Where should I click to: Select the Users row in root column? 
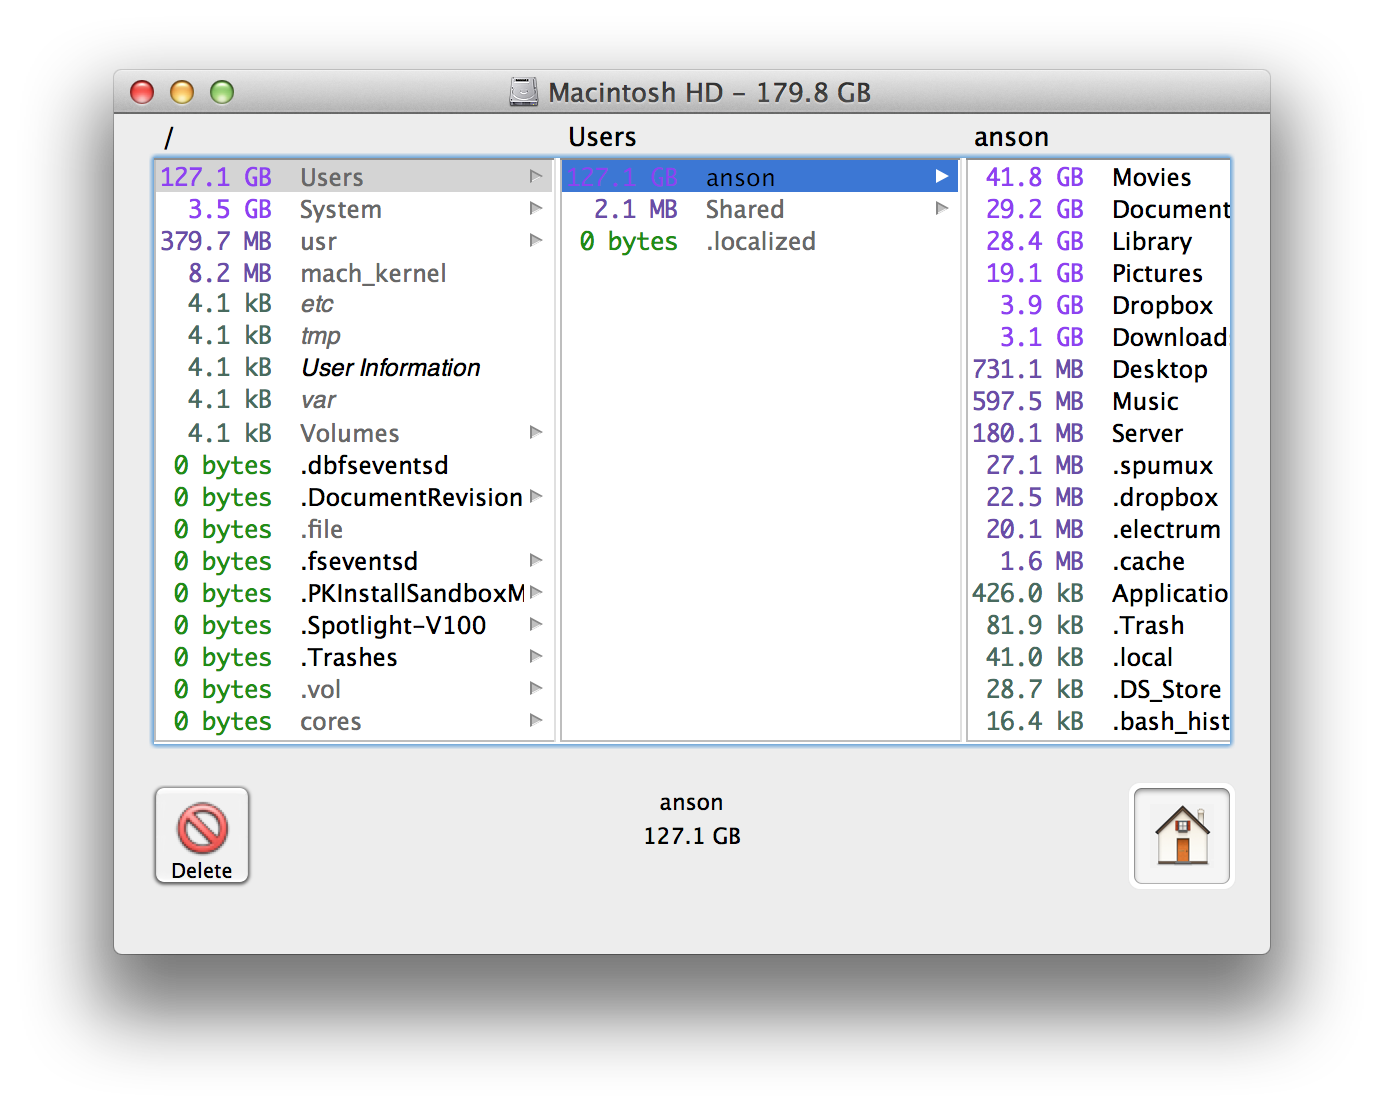pyautogui.click(x=354, y=177)
